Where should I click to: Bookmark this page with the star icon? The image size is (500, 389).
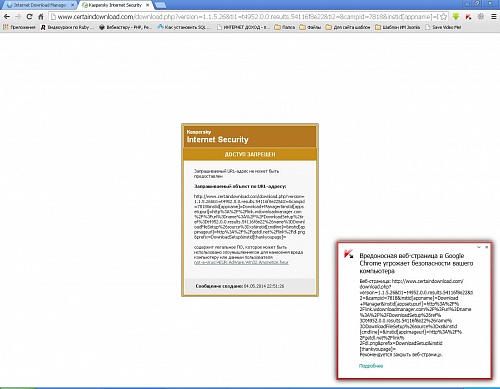[444, 16]
